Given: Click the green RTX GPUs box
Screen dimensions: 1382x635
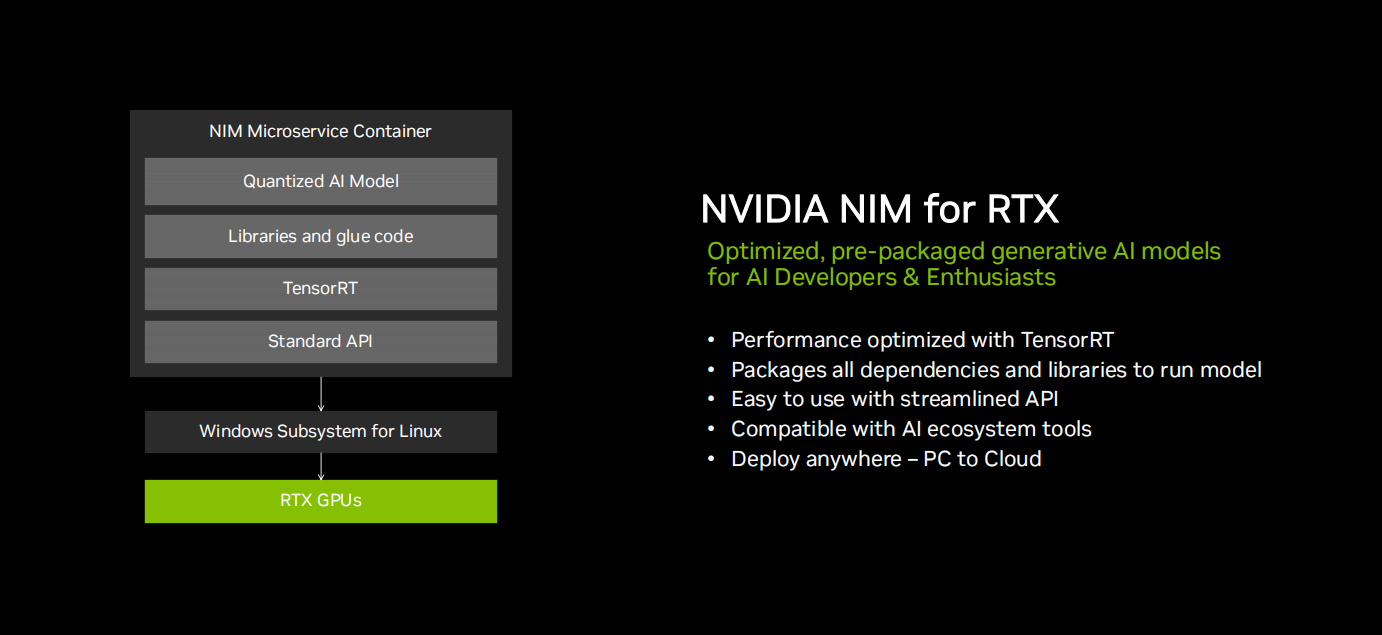Looking at the screenshot, I should (321, 501).
